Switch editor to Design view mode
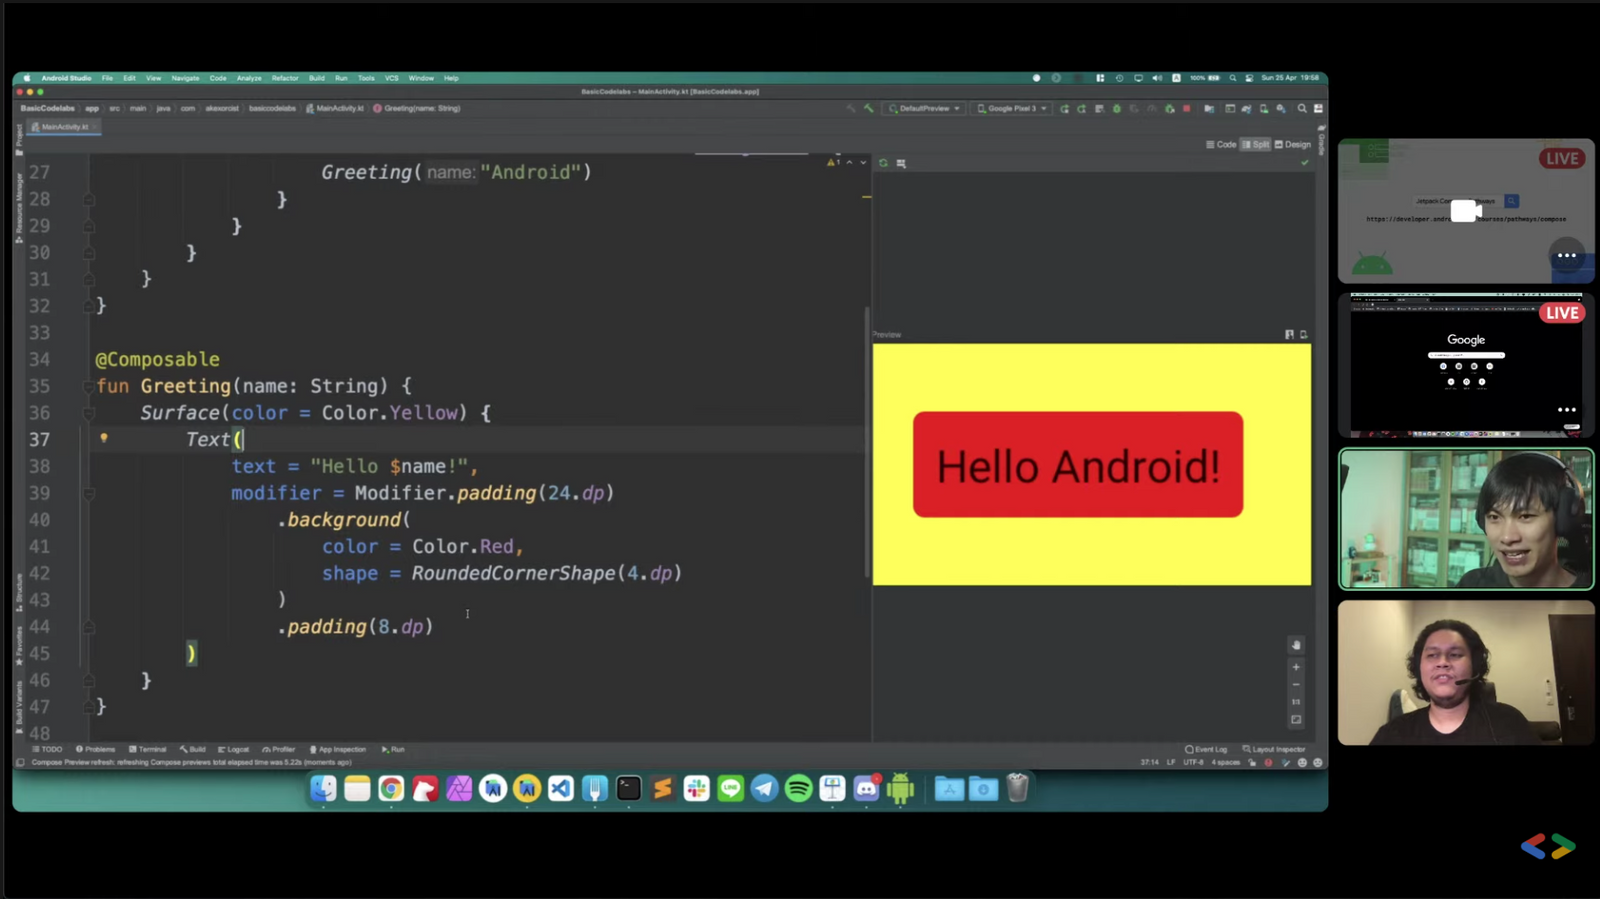The image size is (1600, 899). pyautogui.click(x=1292, y=145)
